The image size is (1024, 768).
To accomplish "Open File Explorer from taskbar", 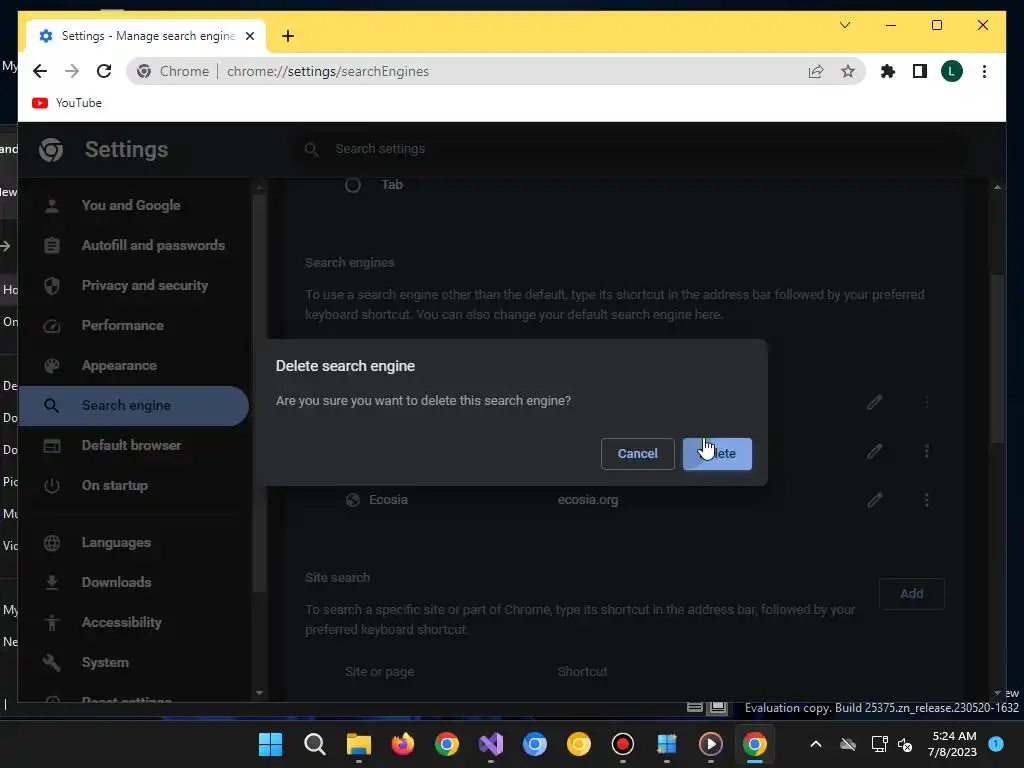I will [359, 744].
